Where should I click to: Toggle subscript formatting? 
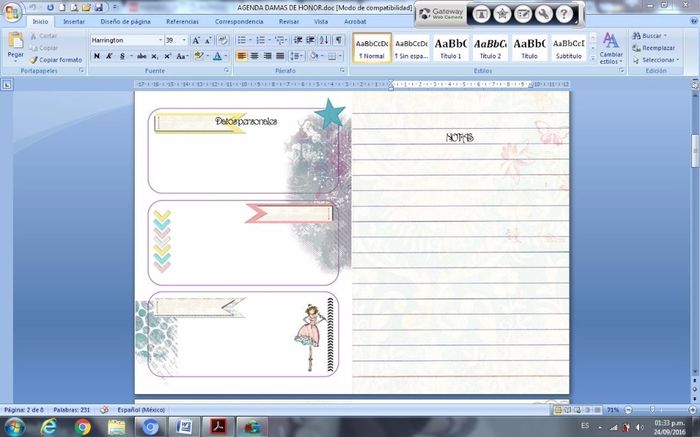click(154, 56)
